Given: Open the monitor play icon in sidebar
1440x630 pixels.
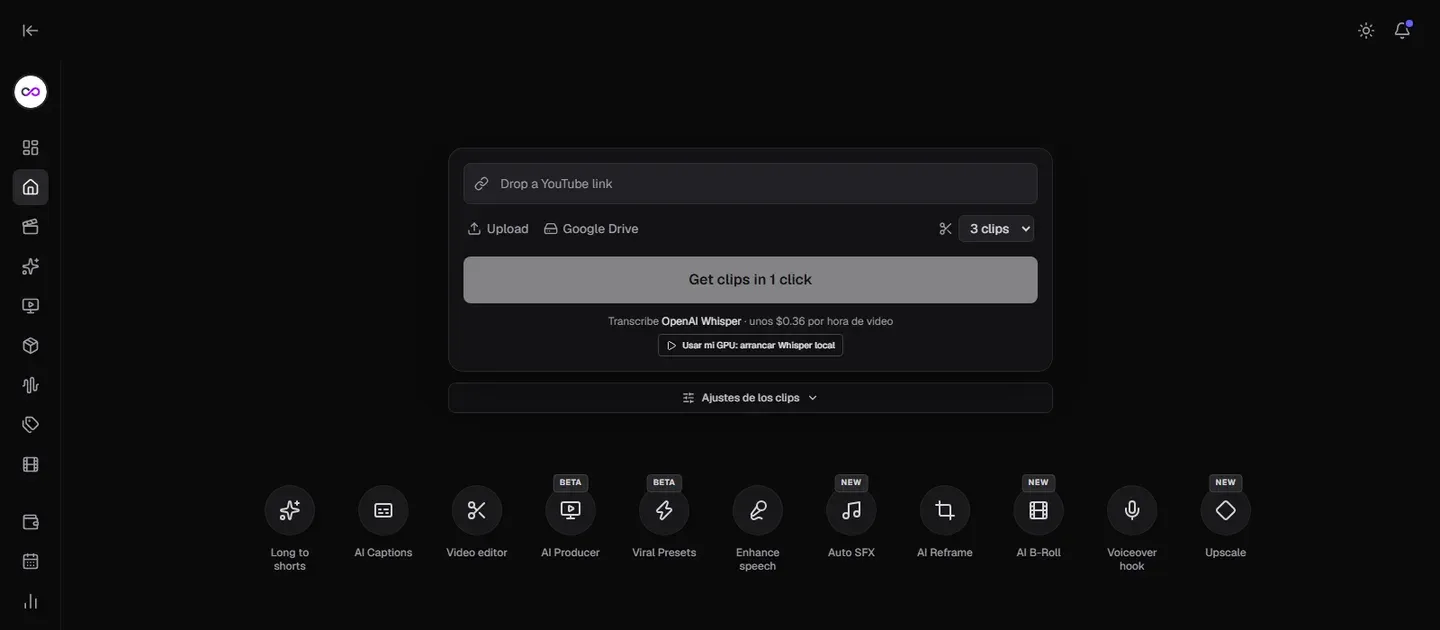Looking at the screenshot, I should click(30, 306).
